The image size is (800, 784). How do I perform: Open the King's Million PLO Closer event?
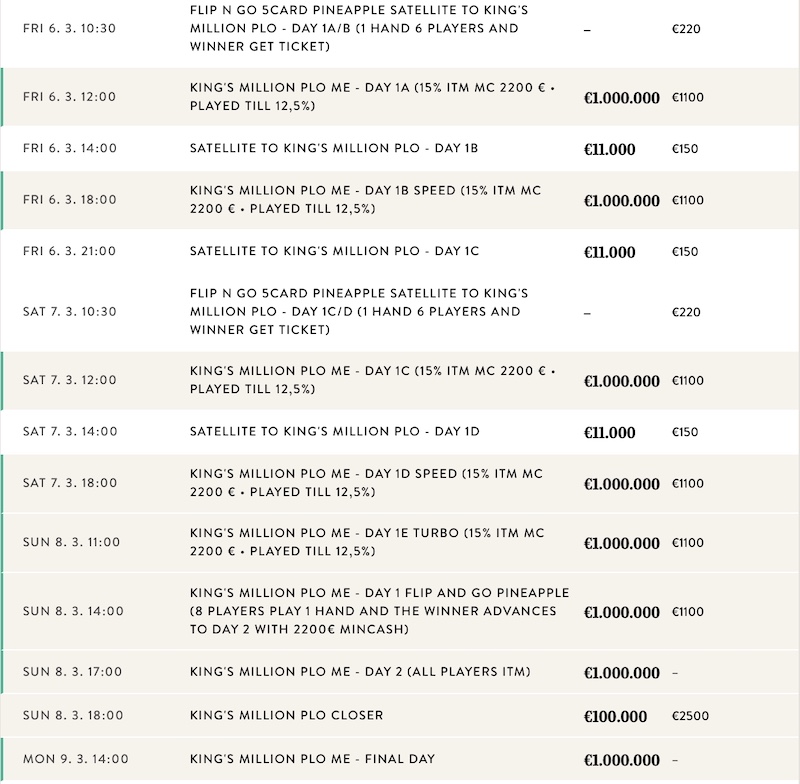[x=287, y=716]
